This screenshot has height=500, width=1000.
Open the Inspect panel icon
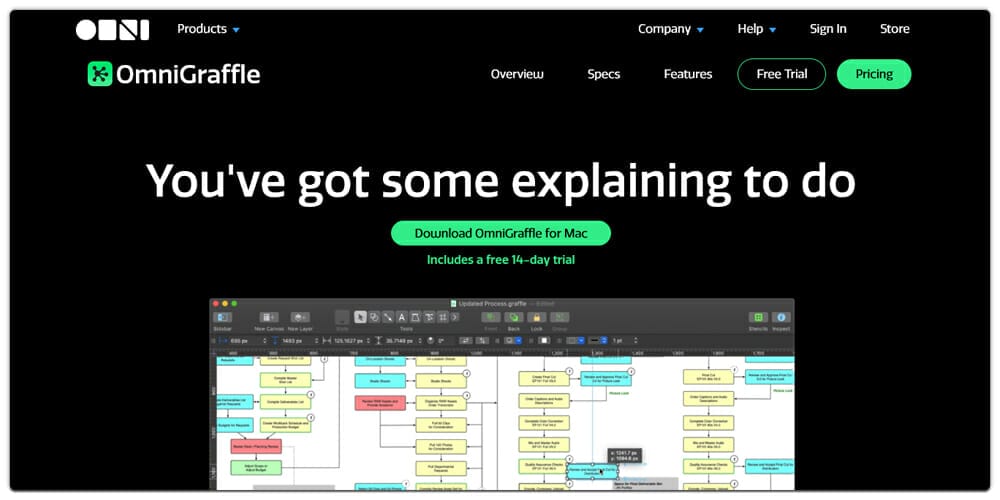tap(781, 317)
